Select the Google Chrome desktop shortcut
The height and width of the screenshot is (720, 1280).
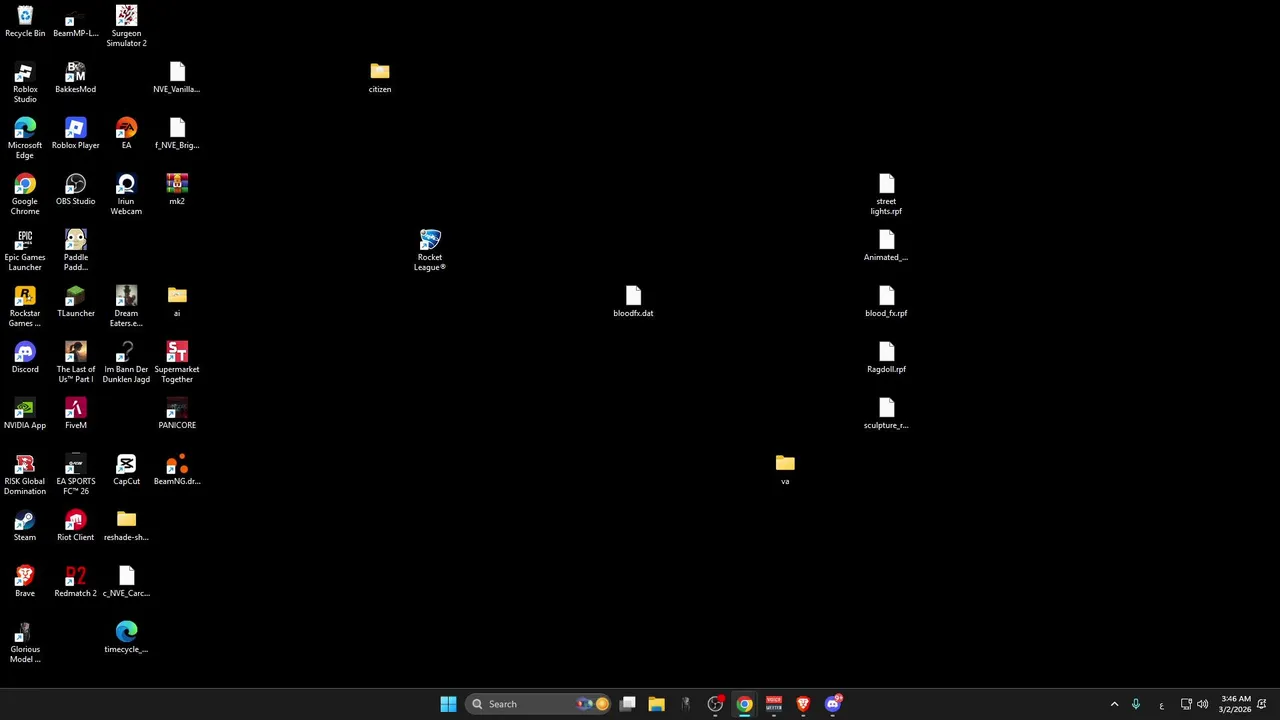(25, 194)
